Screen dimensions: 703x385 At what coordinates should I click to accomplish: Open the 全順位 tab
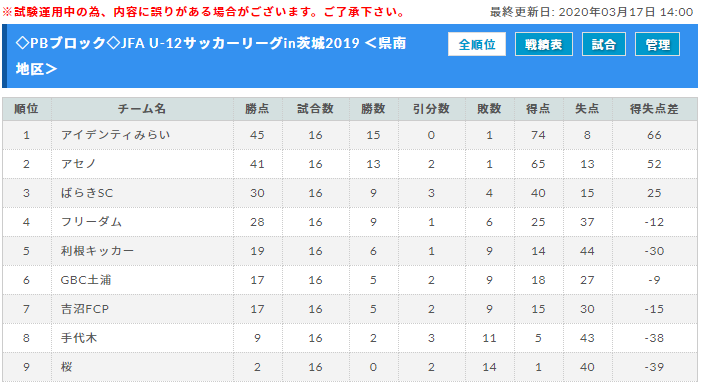click(477, 44)
